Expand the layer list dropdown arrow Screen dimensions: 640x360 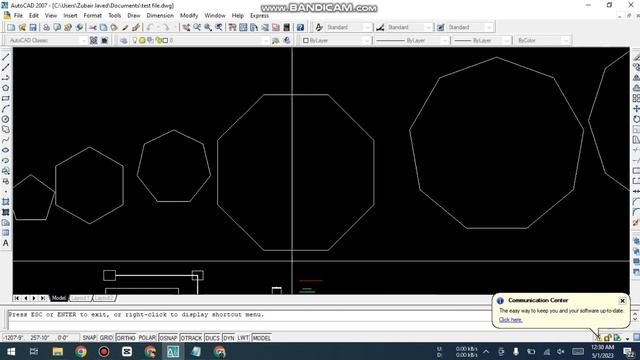coord(266,40)
